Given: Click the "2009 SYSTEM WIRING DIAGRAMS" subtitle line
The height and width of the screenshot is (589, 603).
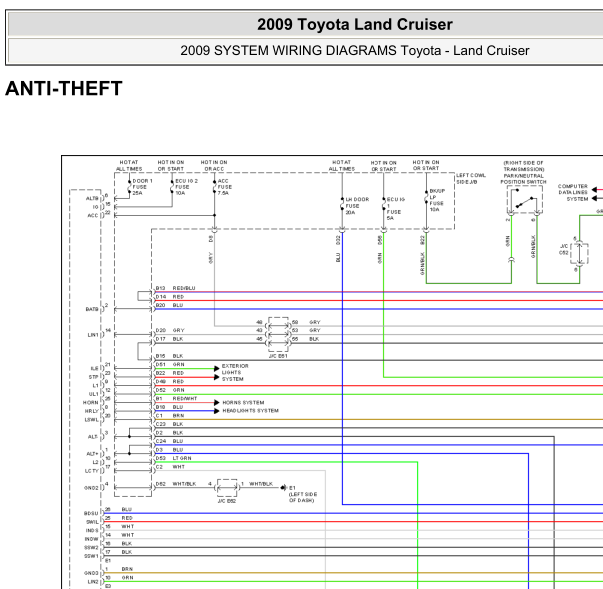Looking at the screenshot, I should tap(355, 51).
